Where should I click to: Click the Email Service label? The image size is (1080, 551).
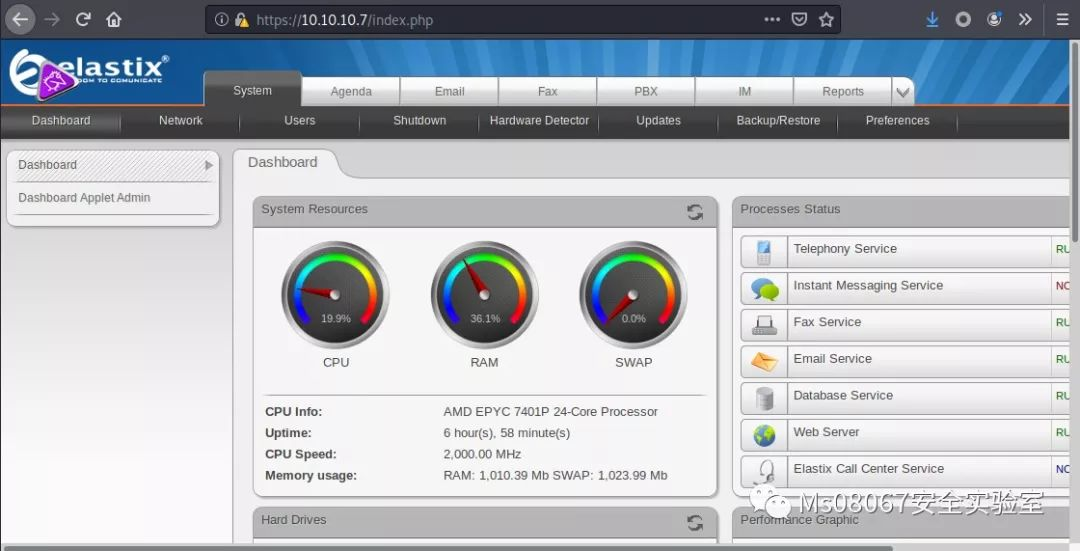pos(833,359)
